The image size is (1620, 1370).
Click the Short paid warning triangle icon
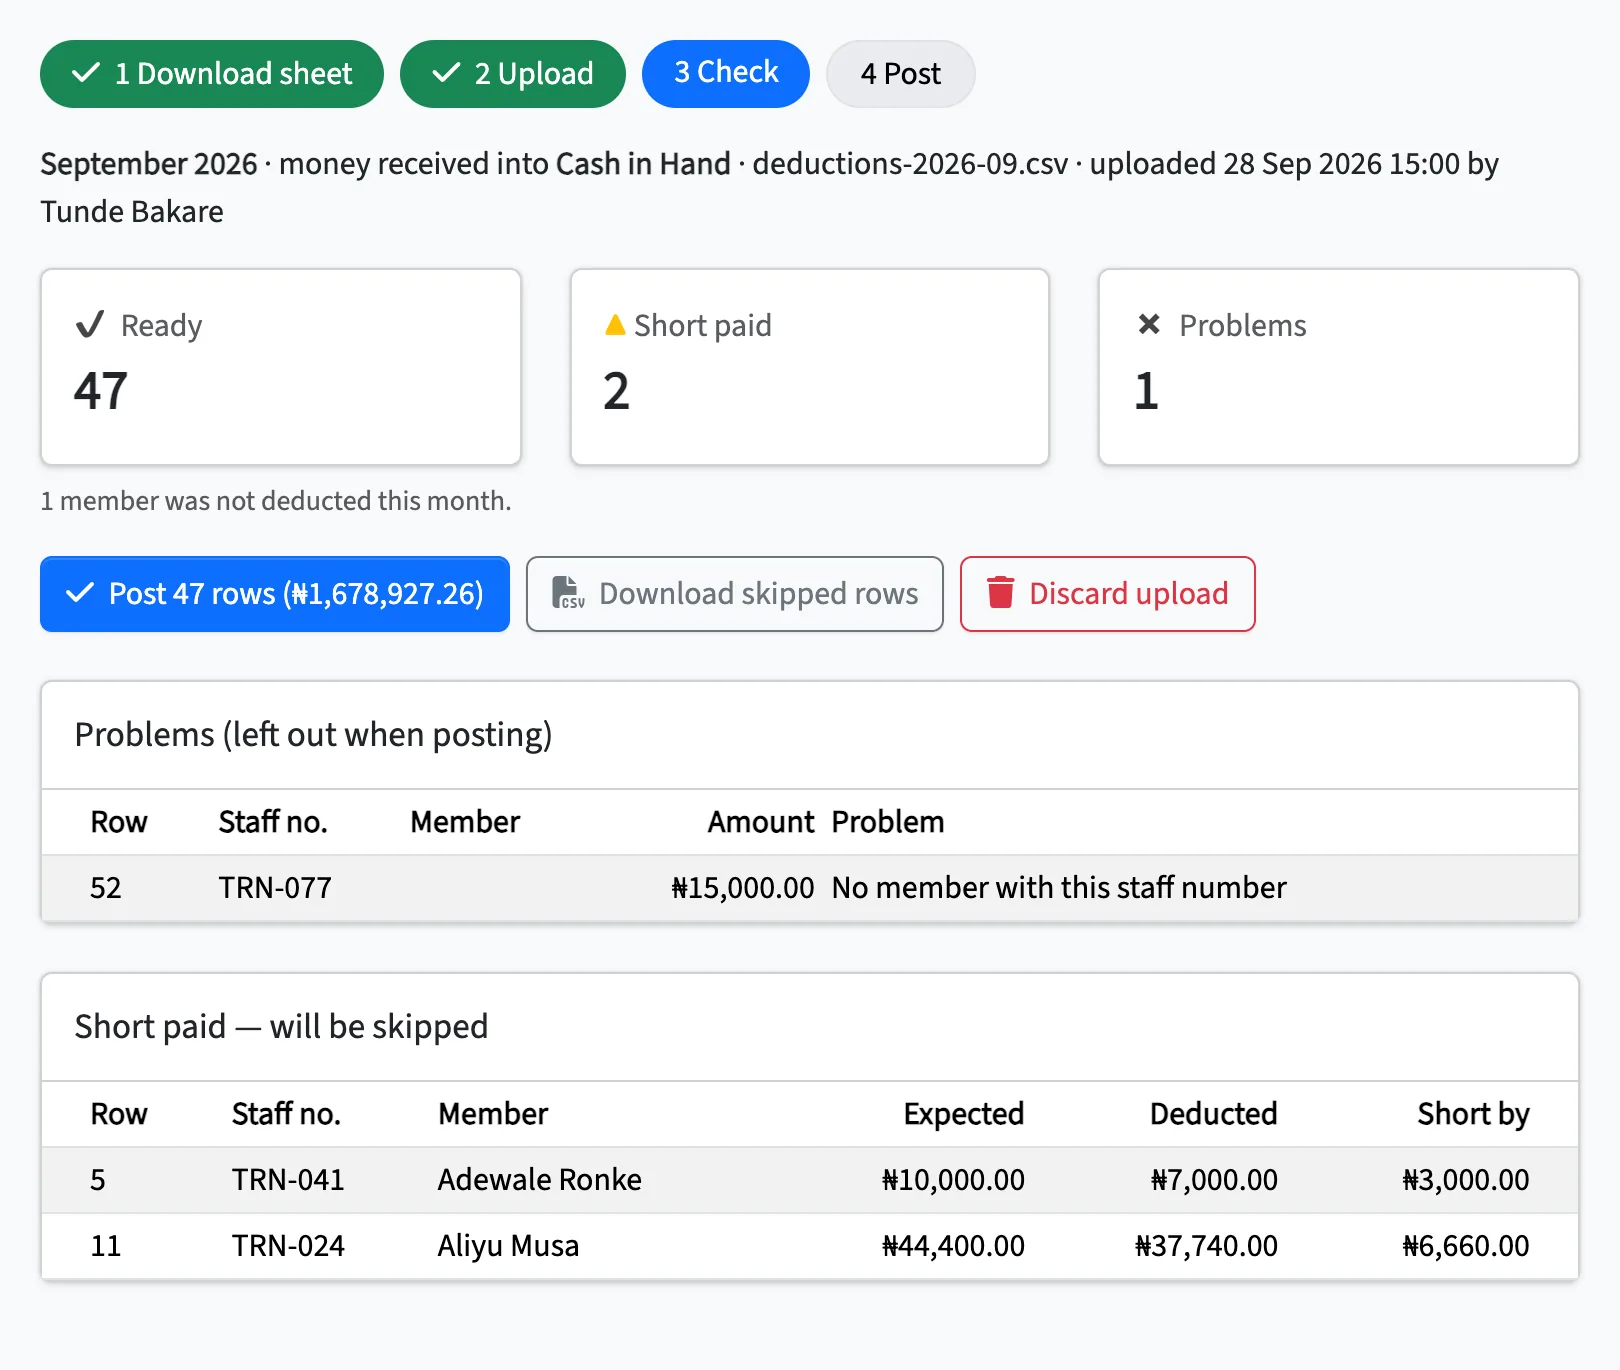615,325
